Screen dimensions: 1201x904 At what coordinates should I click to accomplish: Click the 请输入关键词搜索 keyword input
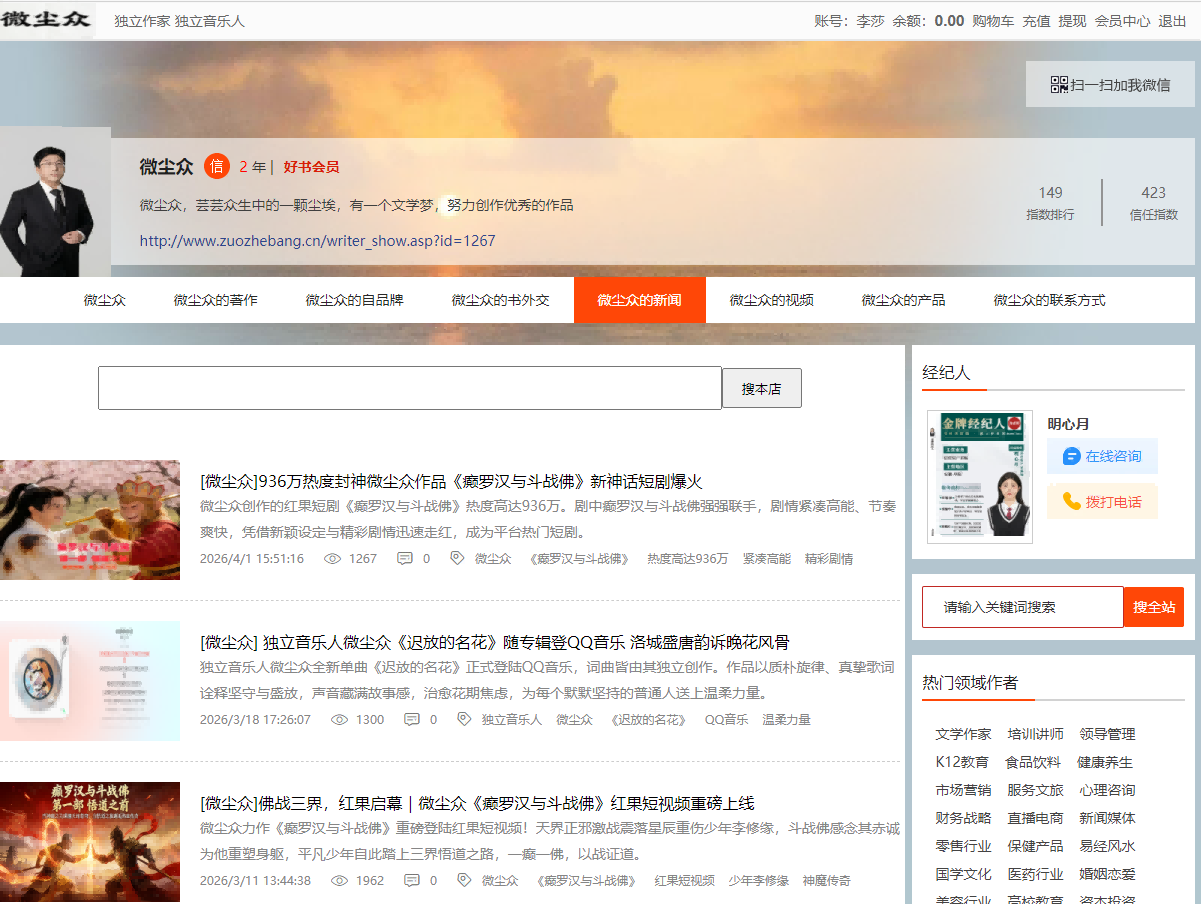1022,607
